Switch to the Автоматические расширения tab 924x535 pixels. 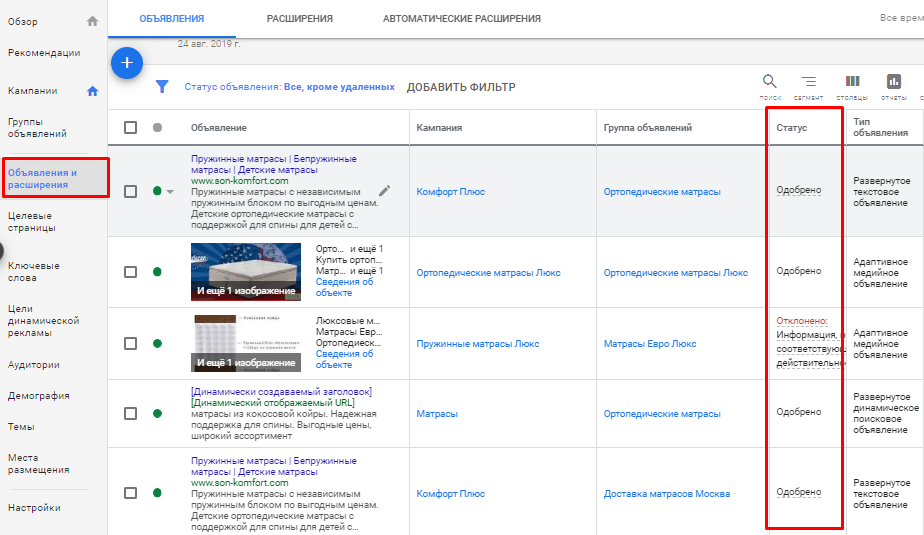click(461, 18)
